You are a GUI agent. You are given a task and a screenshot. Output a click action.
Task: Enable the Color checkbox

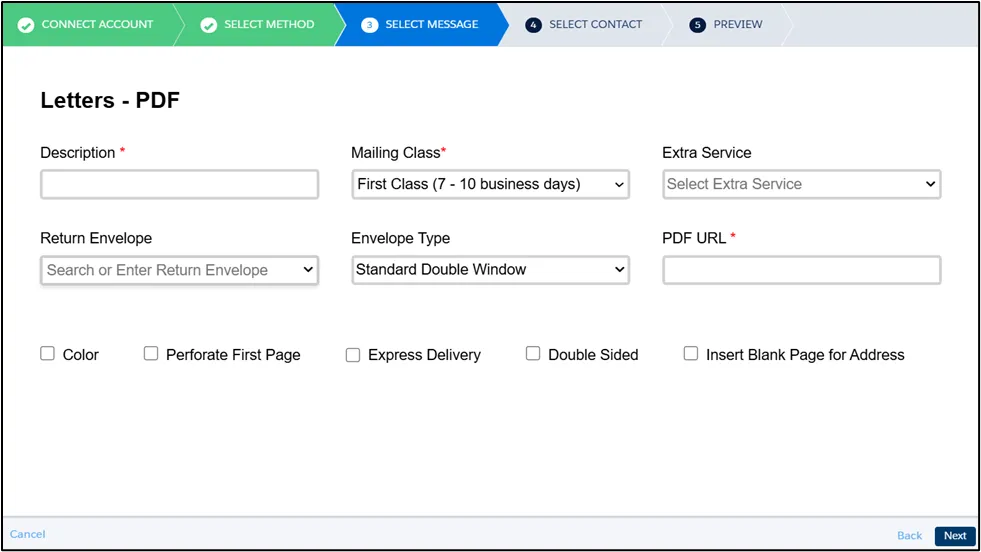click(47, 354)
